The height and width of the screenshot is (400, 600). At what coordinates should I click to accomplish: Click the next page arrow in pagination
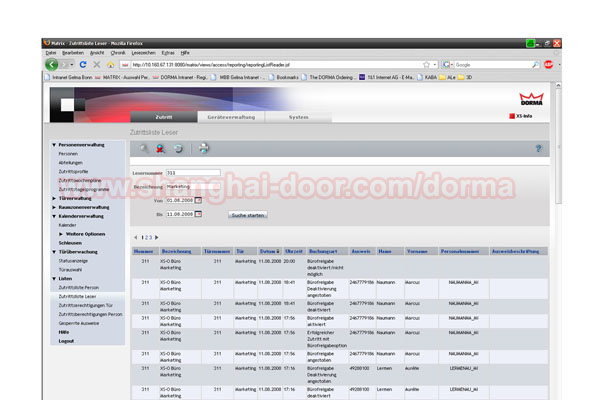click(157, 237)
